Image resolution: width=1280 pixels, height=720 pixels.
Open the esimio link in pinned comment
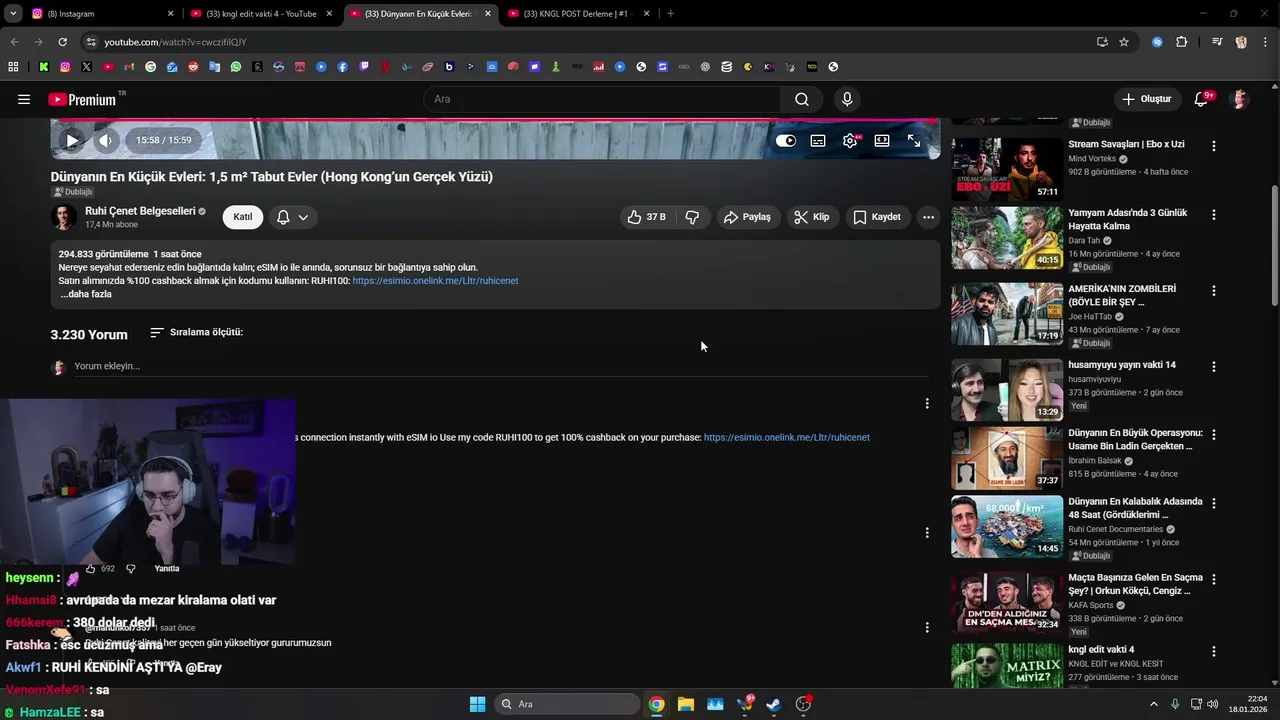pos(787,437)
